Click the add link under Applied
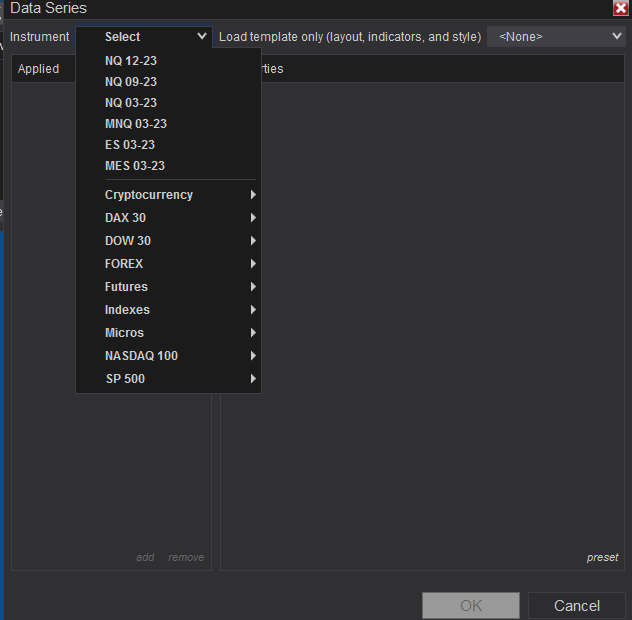The height and width of the screenshot is (620, 632). coord(145,557)
